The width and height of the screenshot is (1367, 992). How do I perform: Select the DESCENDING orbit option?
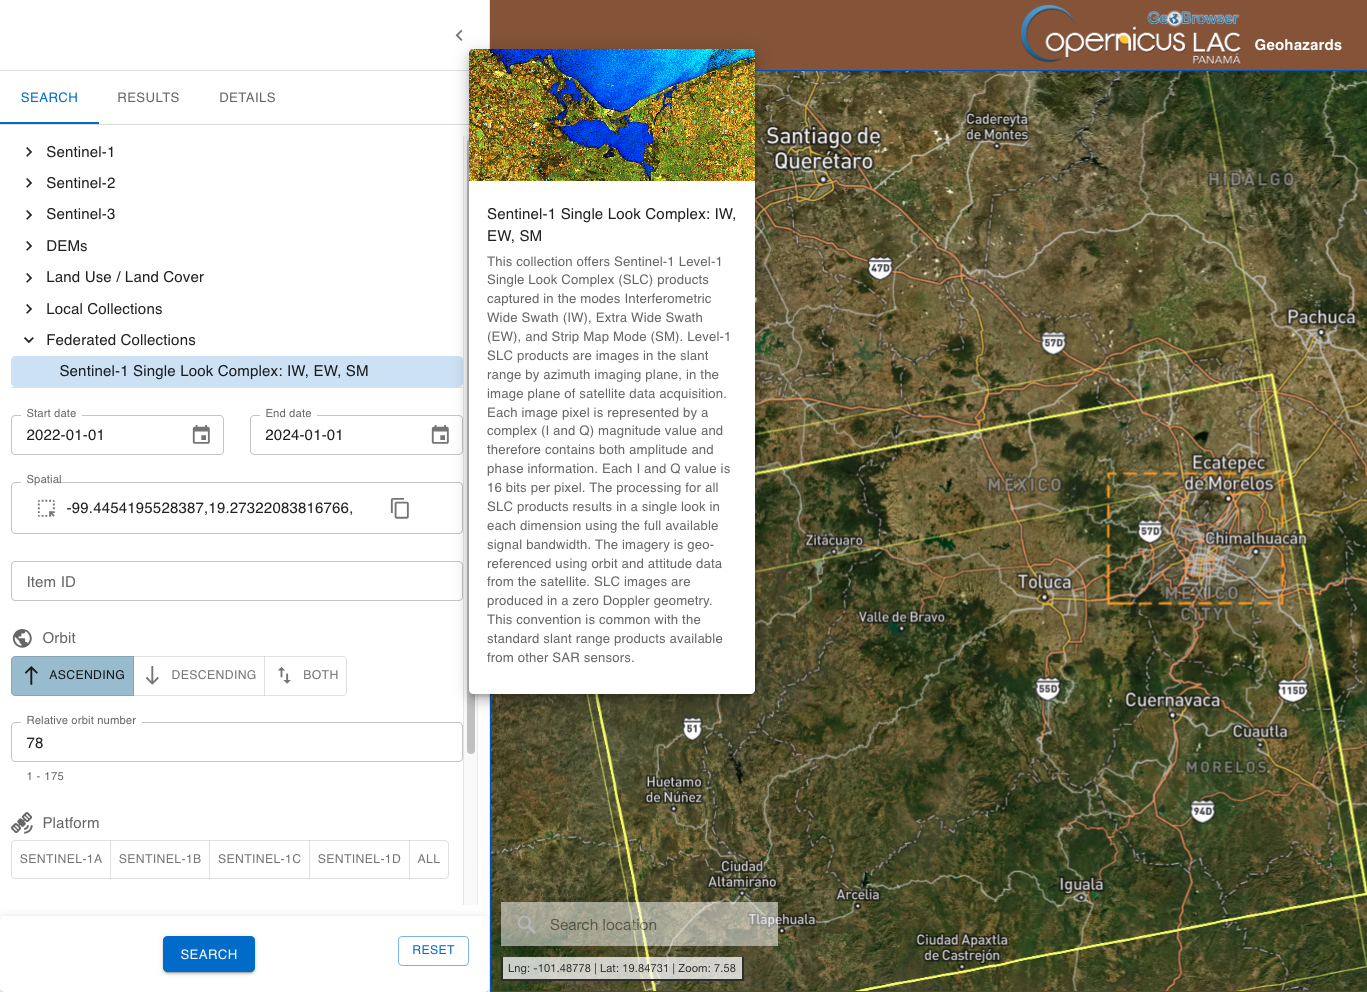click(200, 675)
